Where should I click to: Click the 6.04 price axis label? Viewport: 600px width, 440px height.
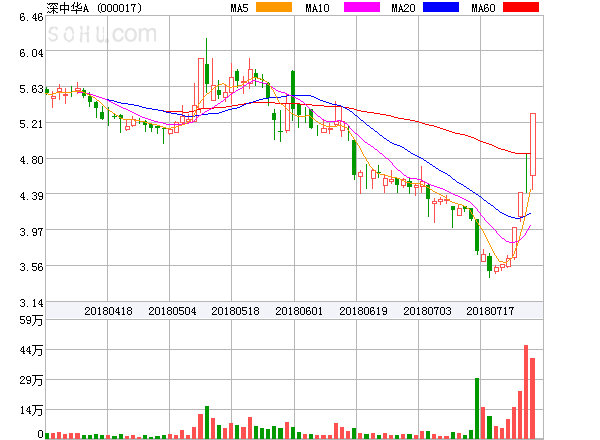pyautogui.click(x=31, y=53)
